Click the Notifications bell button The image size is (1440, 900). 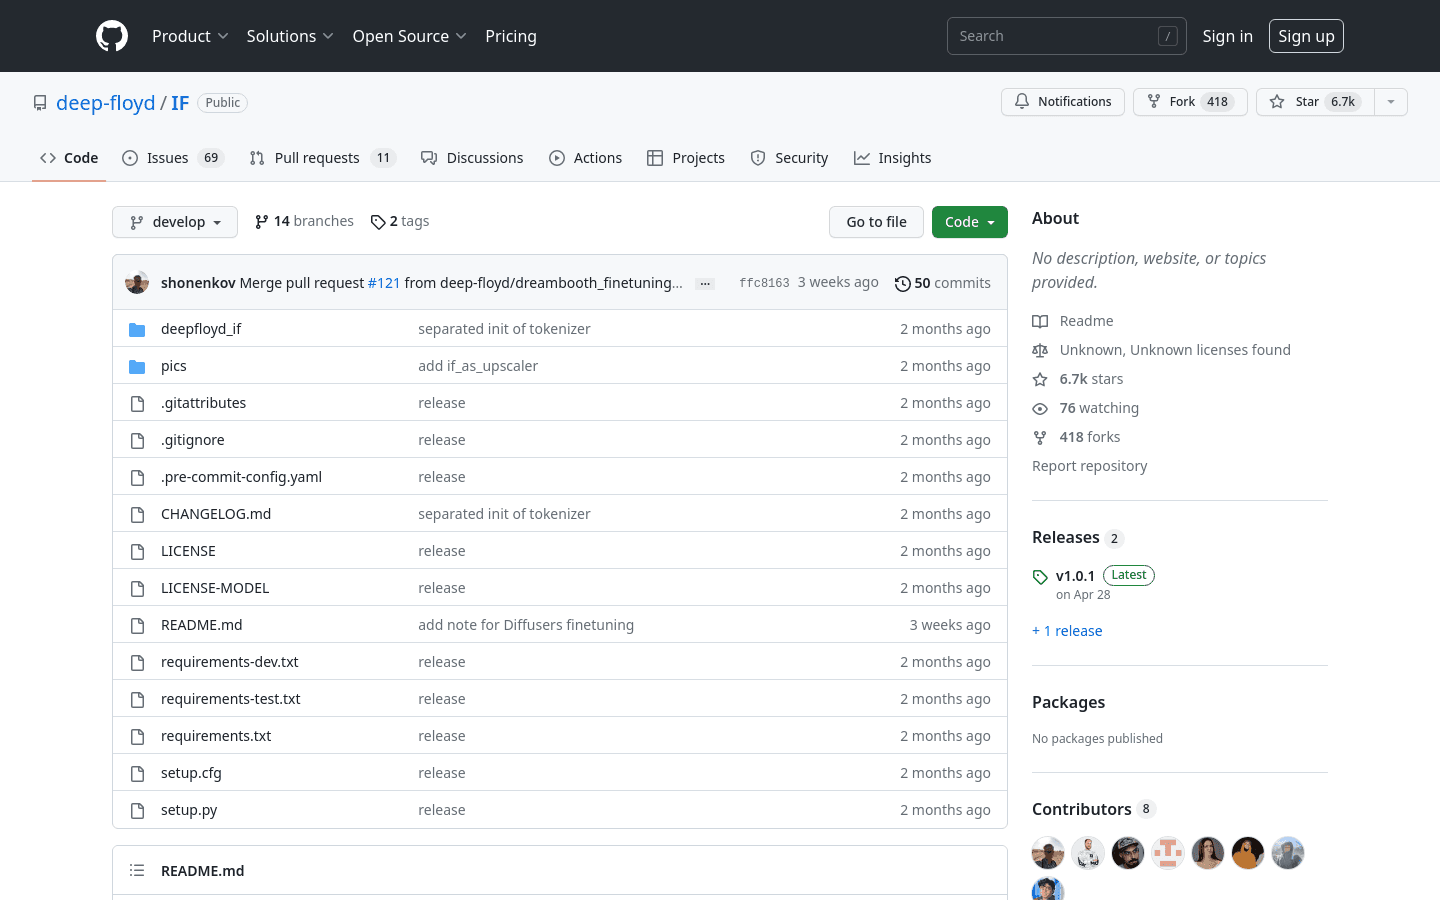pos(1062,102)
